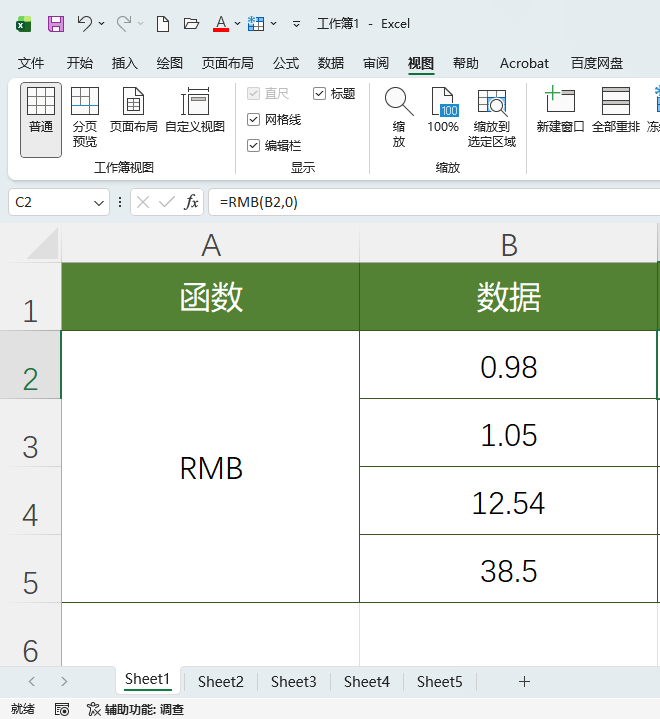Image resolution: width=660 pixels, height=719 pixels.
Task: Switch to the 审阅 tab
Action: [376, 63]
